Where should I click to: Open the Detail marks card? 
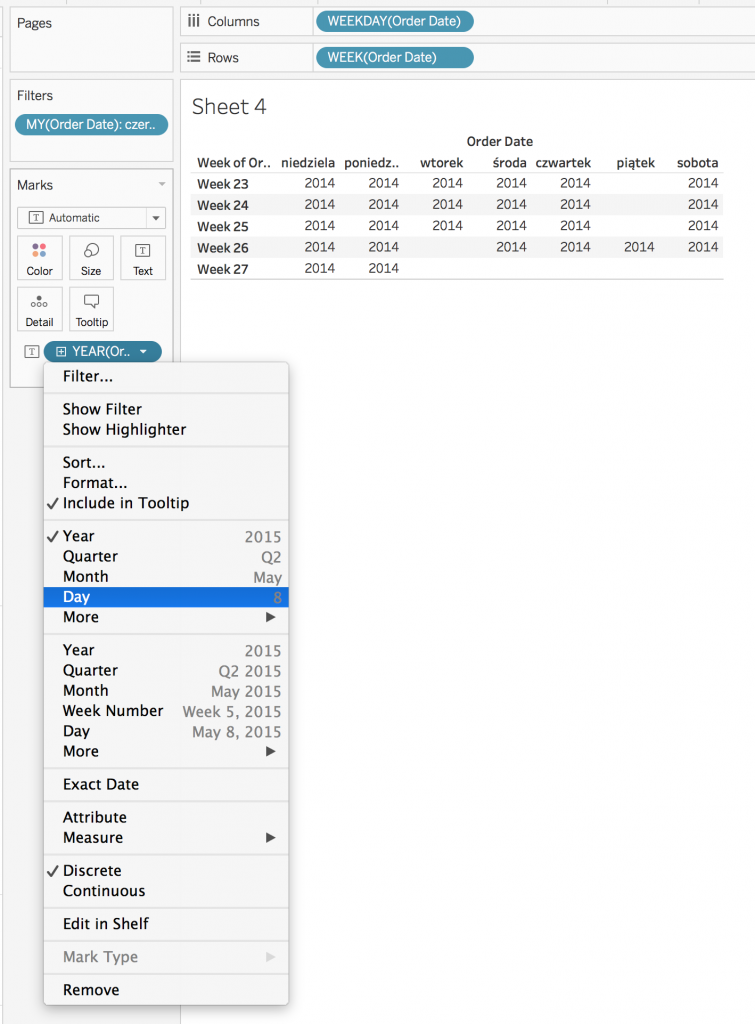(39, 309)
